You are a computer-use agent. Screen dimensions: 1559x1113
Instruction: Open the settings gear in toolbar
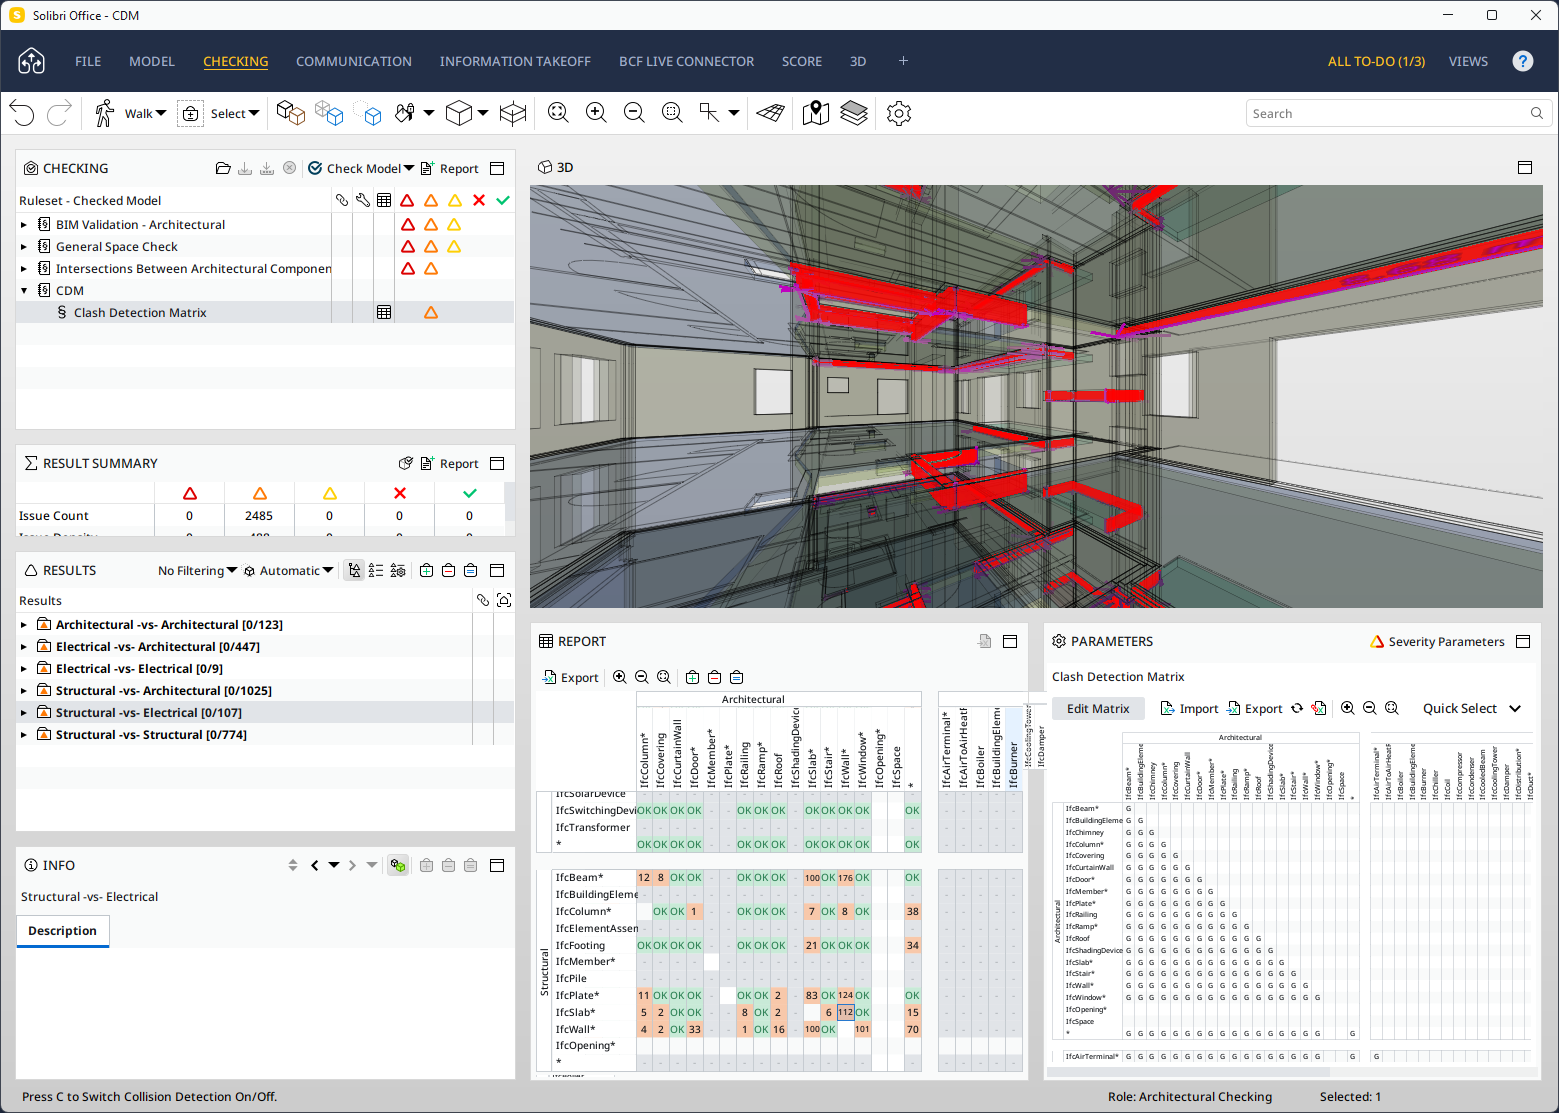pyautogui.click(x=899, y=114)
